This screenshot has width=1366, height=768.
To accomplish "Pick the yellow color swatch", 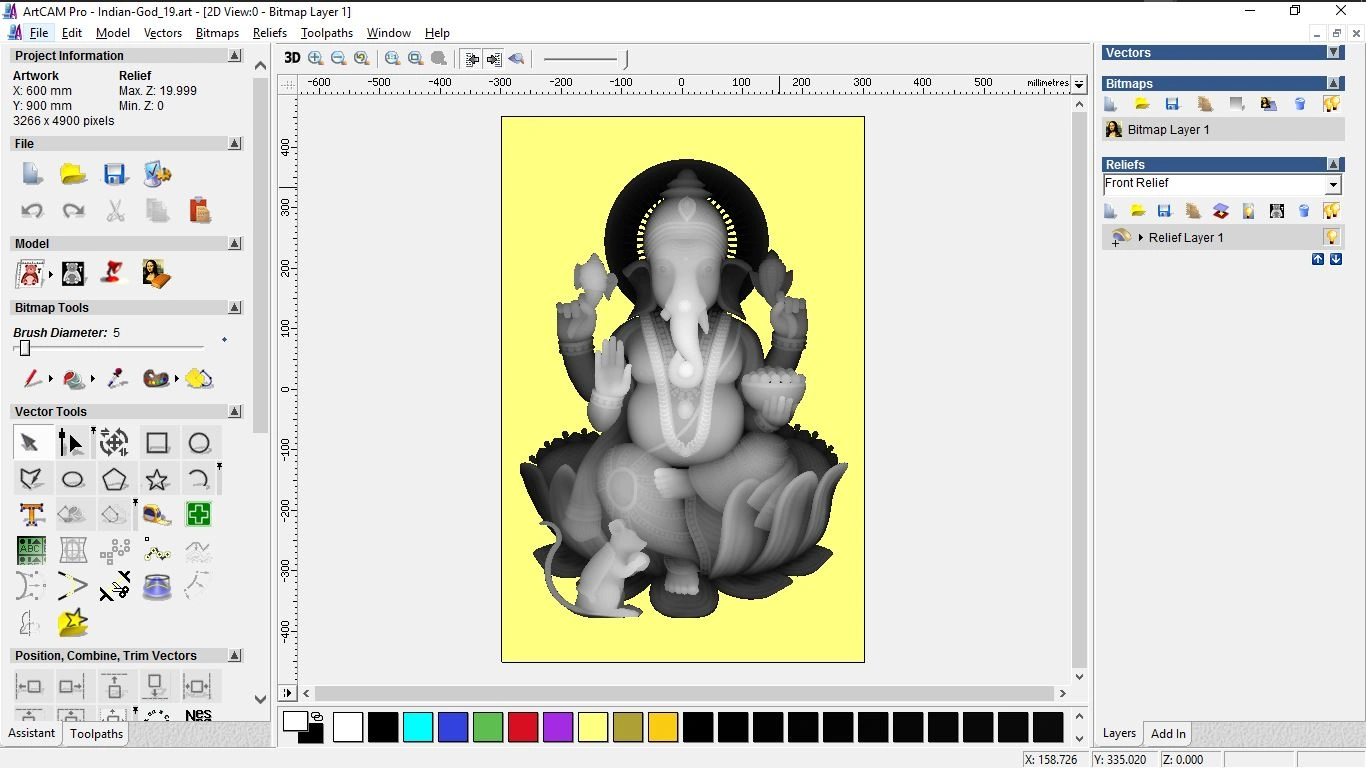I will pos(593,727).
